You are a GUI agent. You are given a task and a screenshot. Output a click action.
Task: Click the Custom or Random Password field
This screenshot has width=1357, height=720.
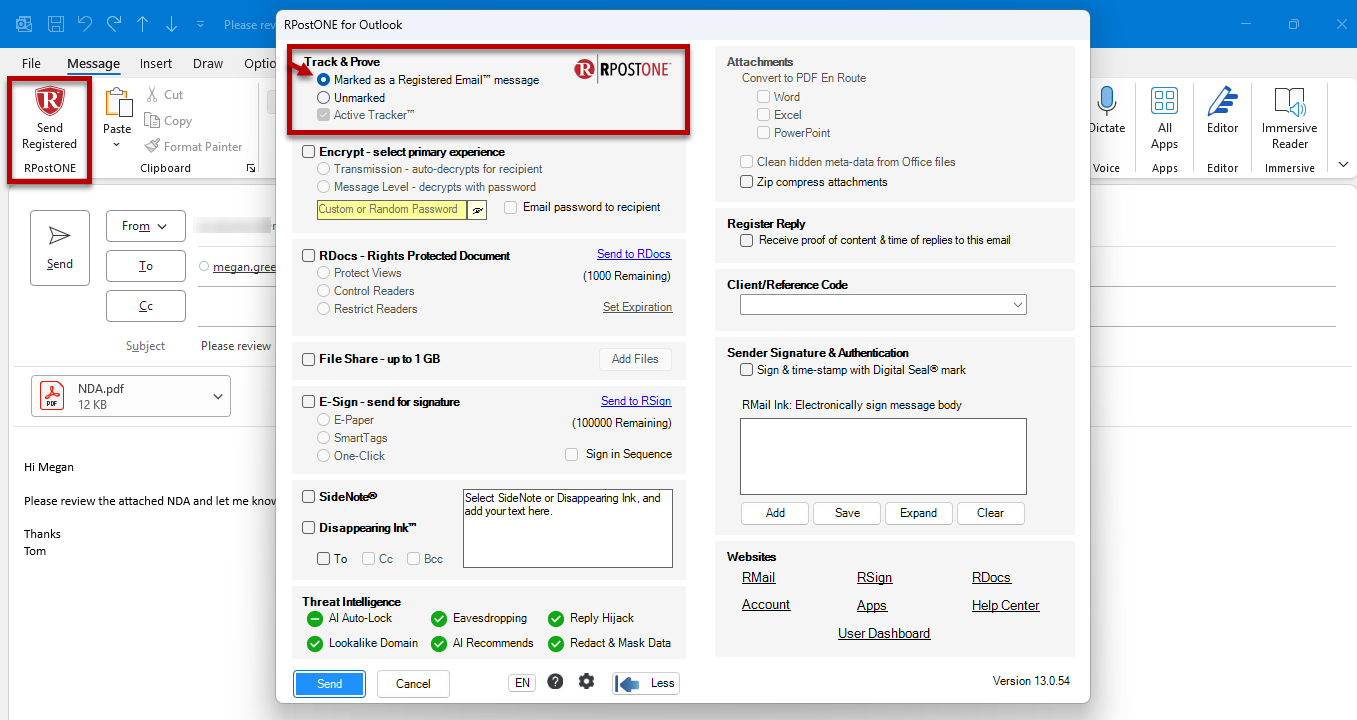[x=392, y=210]
